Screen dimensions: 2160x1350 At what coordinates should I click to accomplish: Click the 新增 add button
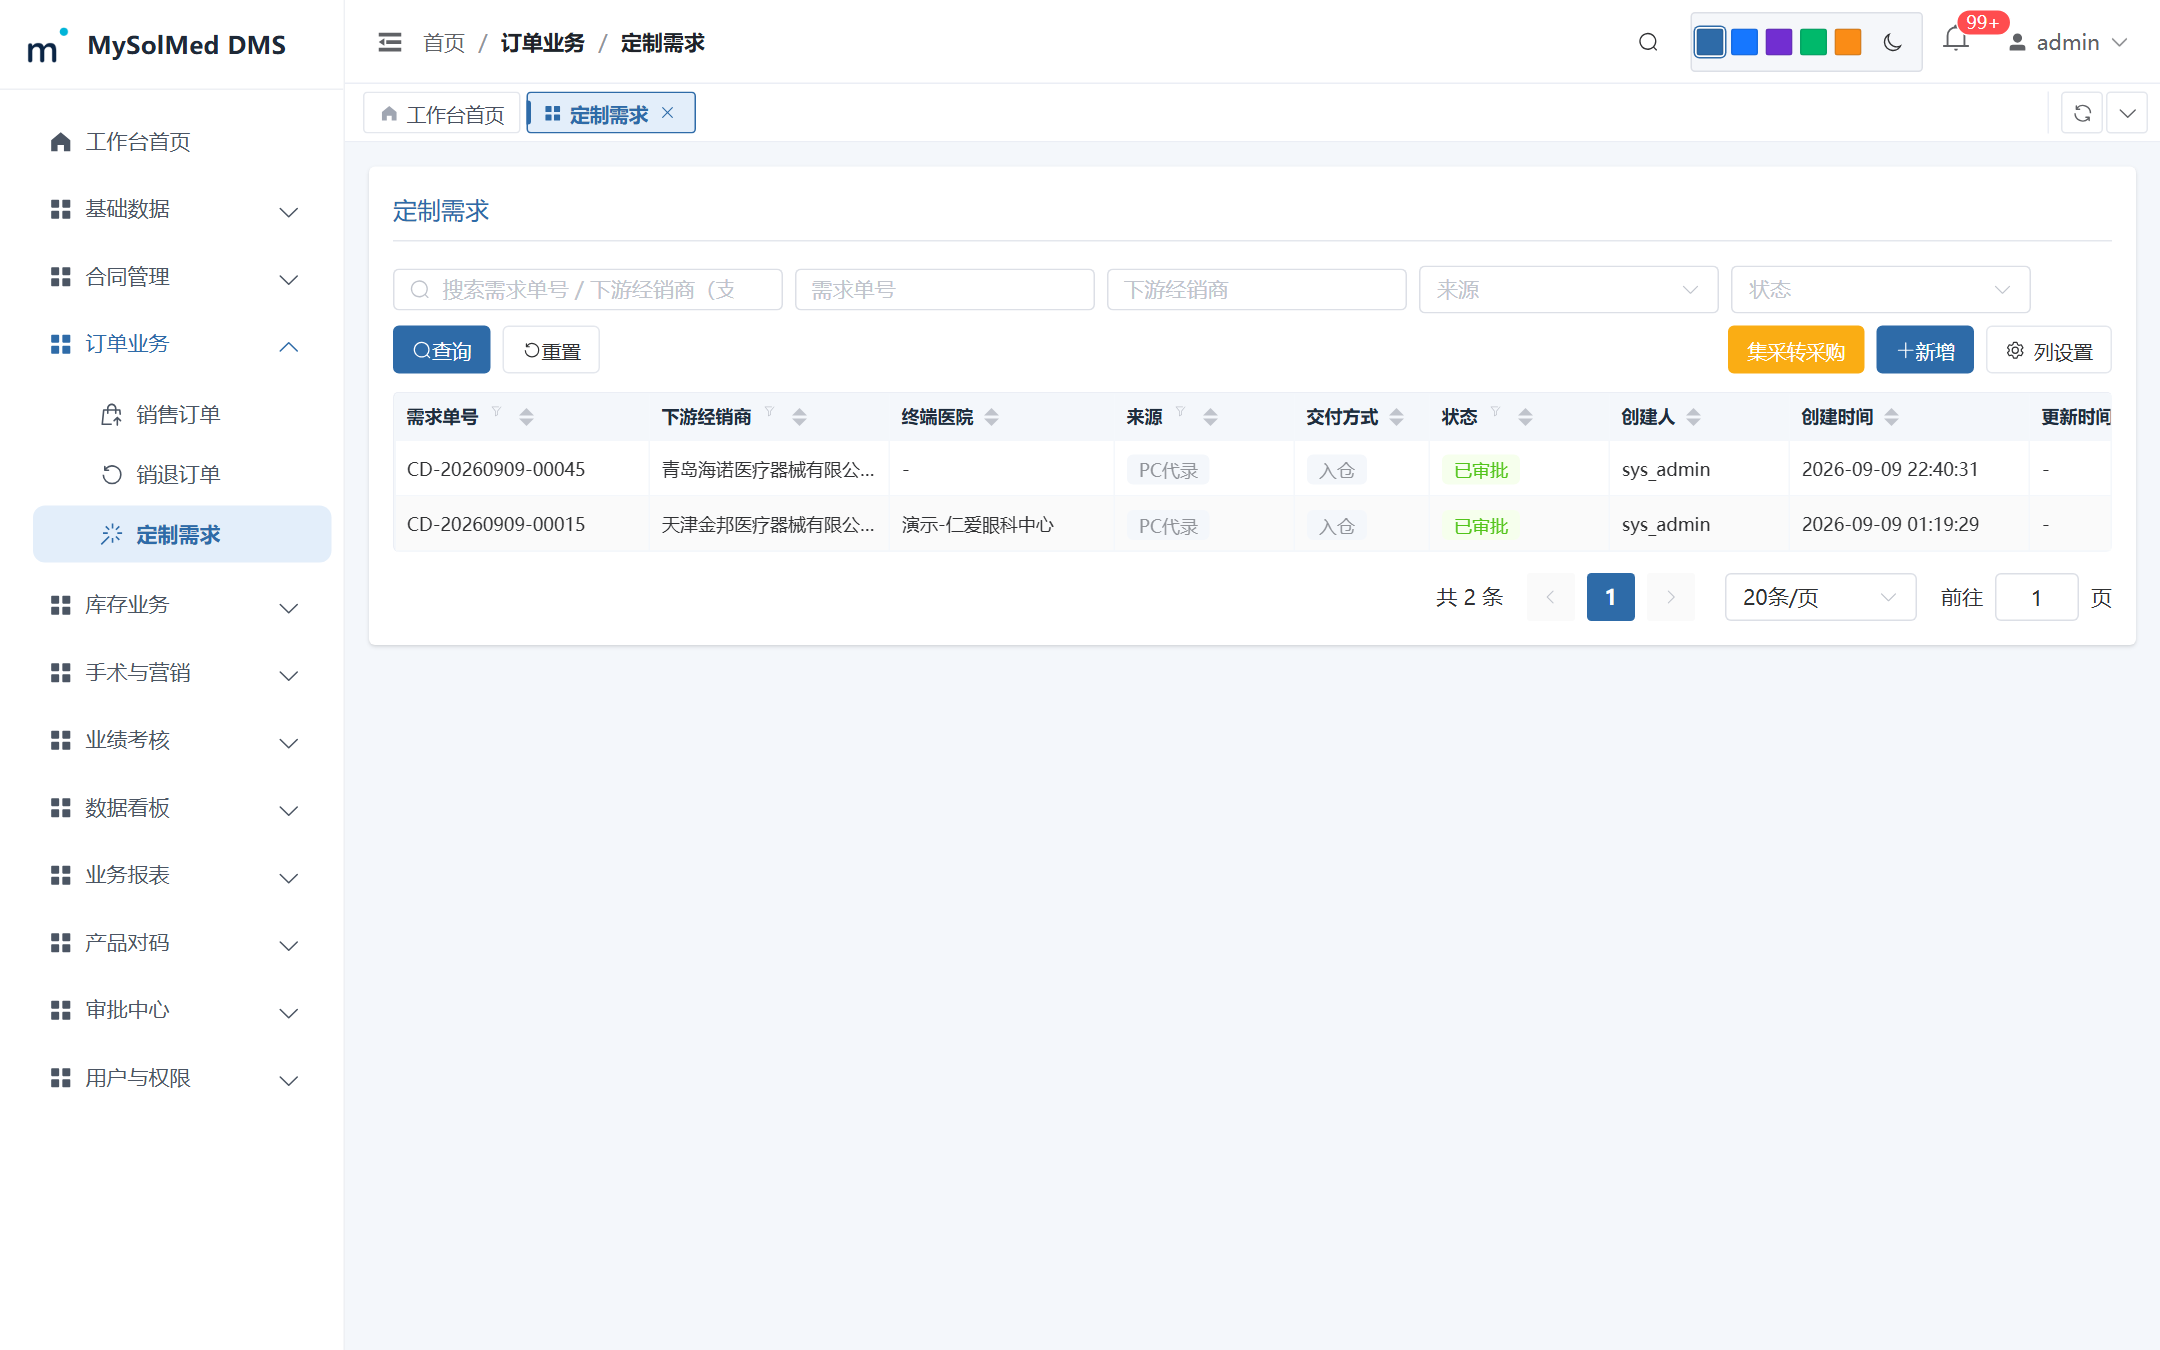point(1925,350)
